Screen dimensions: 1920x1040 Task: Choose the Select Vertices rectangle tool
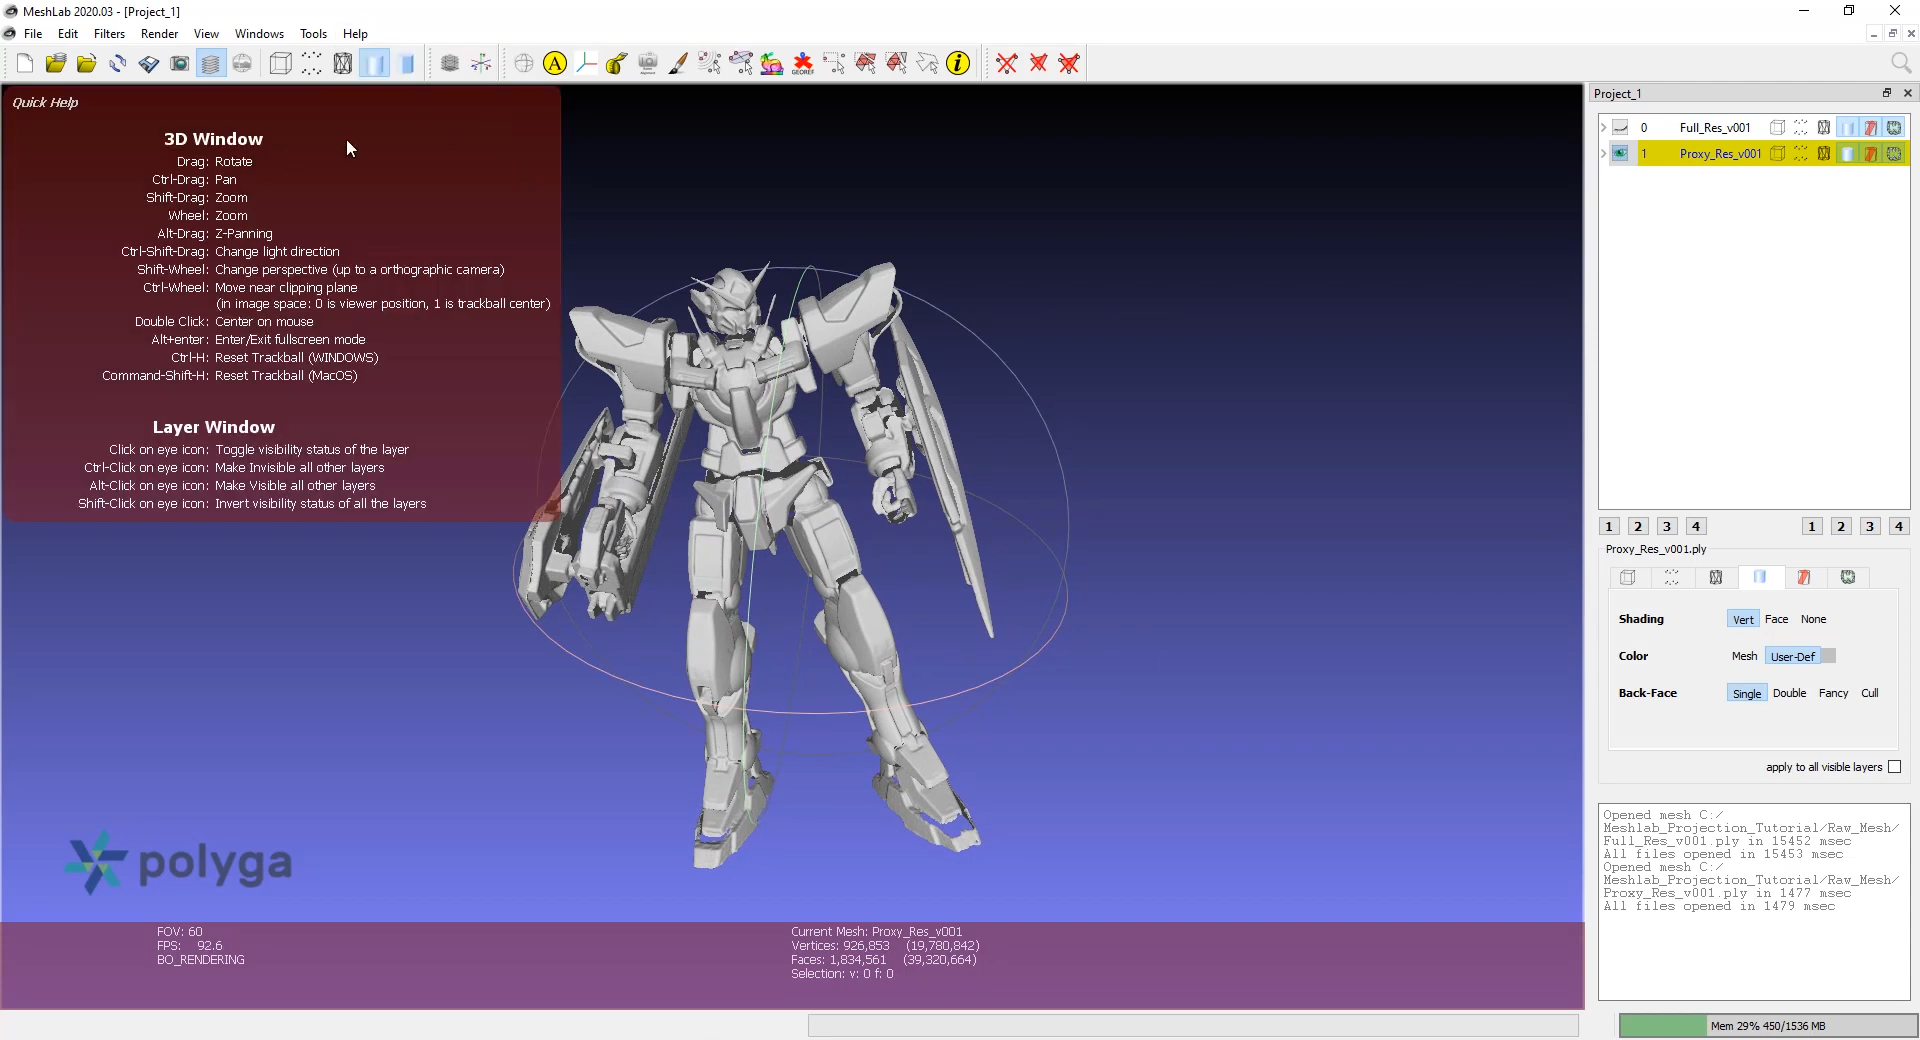click(x=834, y=64)
